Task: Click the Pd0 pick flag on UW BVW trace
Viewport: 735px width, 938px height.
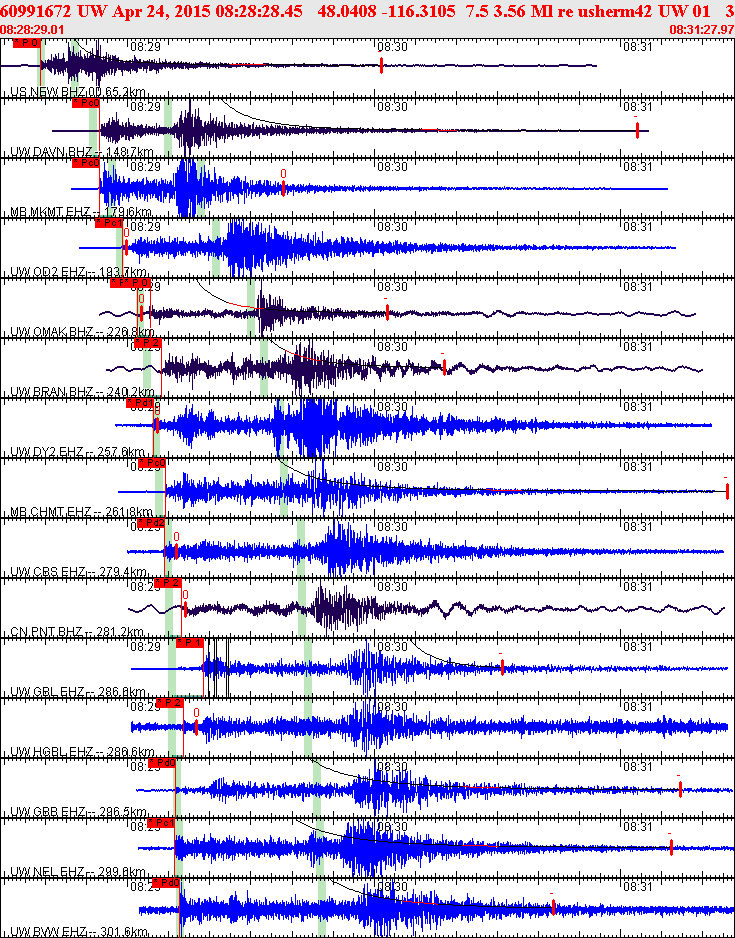Action: click(166, 882)
